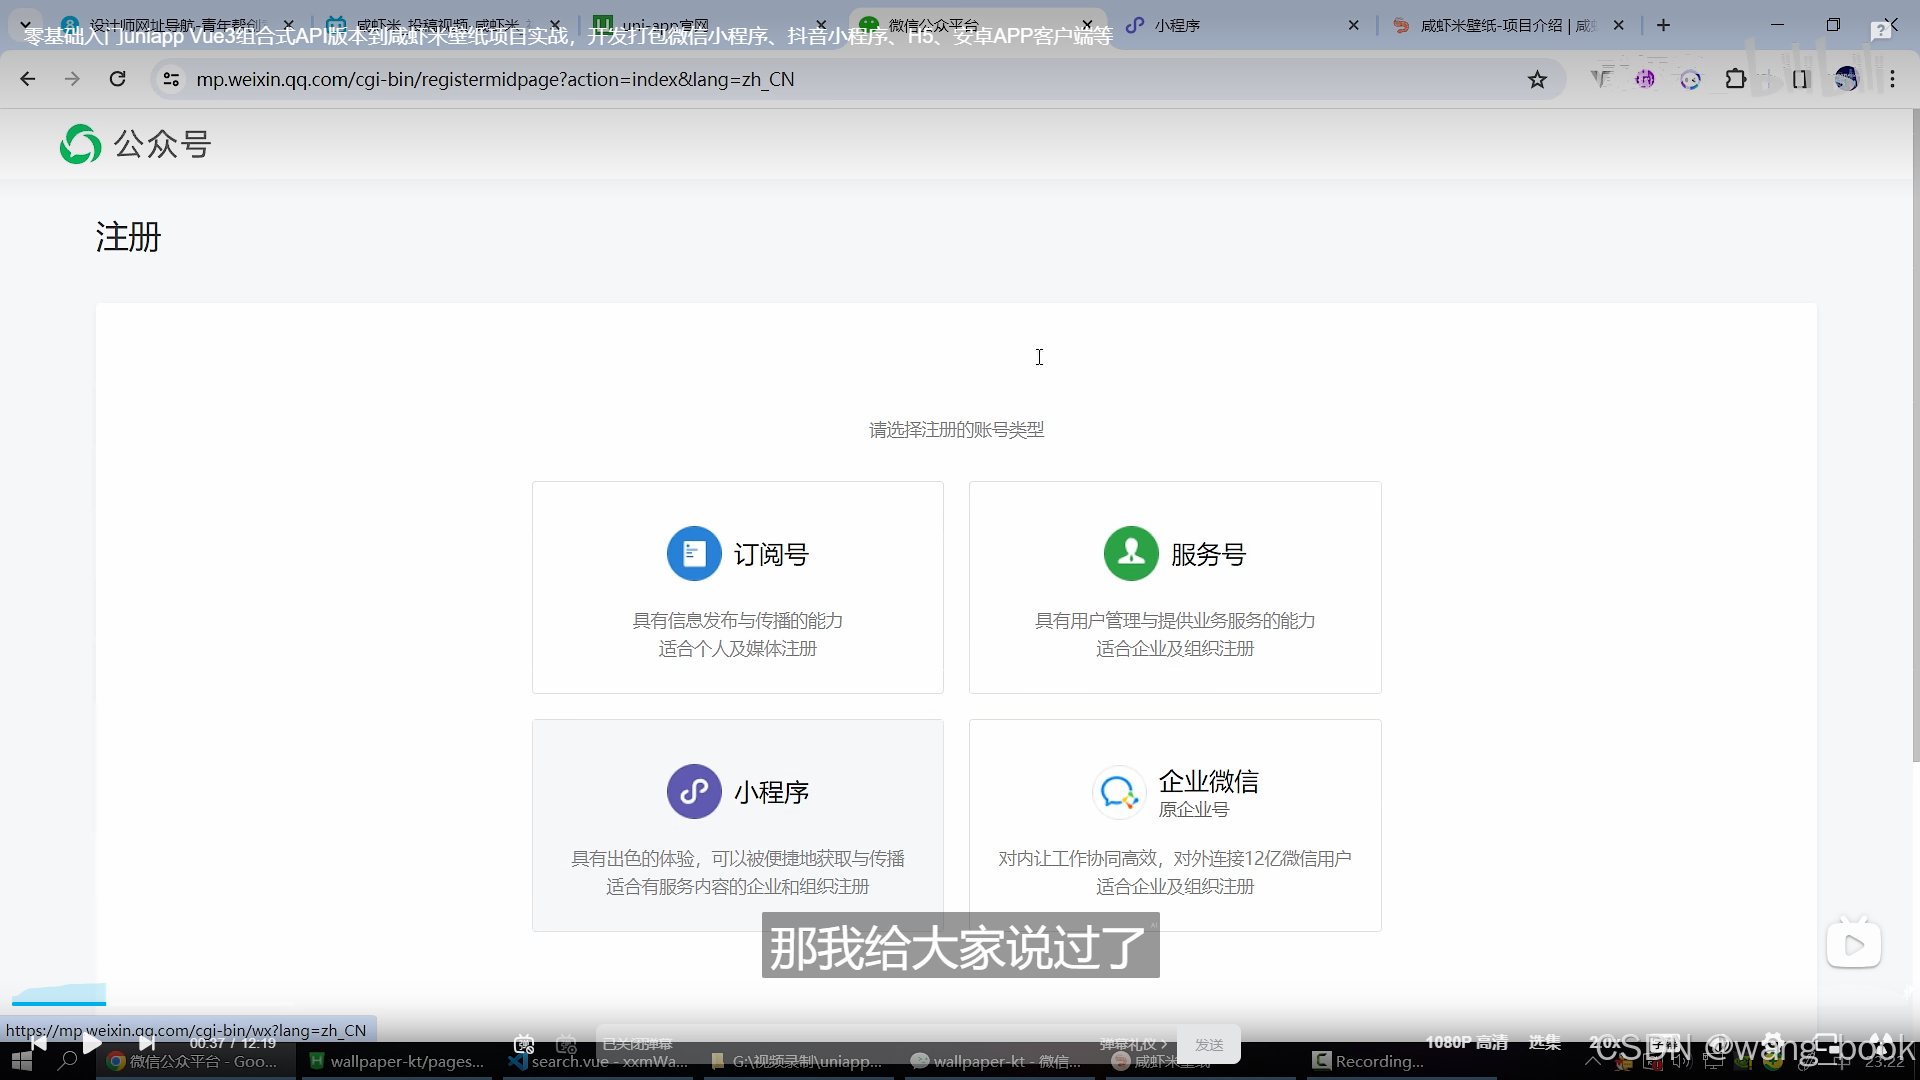Open G:\视频录制 folder taskbar item
1920x1080 pixels.
point(799,1061)
